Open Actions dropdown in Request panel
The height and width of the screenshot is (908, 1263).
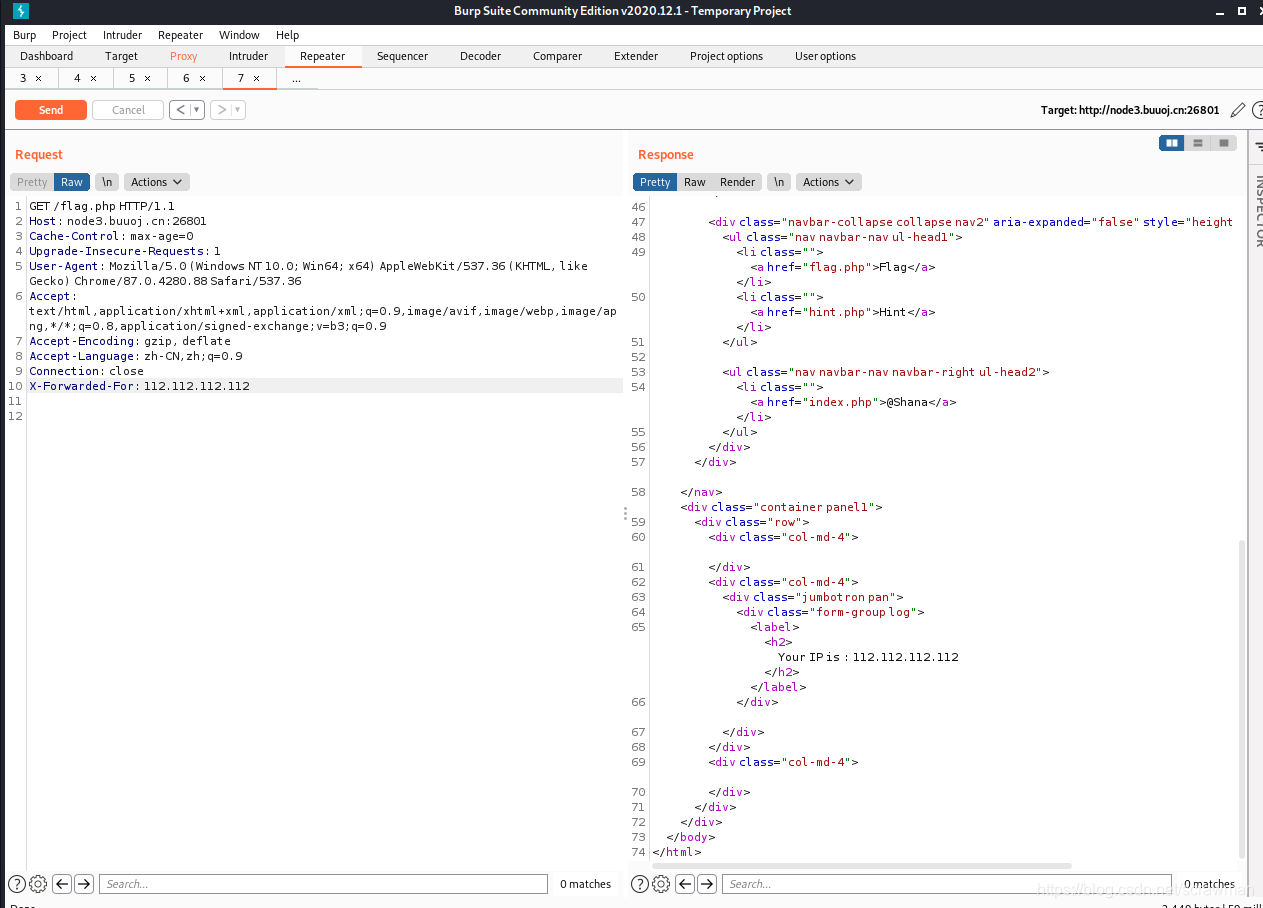coord(157,182)
